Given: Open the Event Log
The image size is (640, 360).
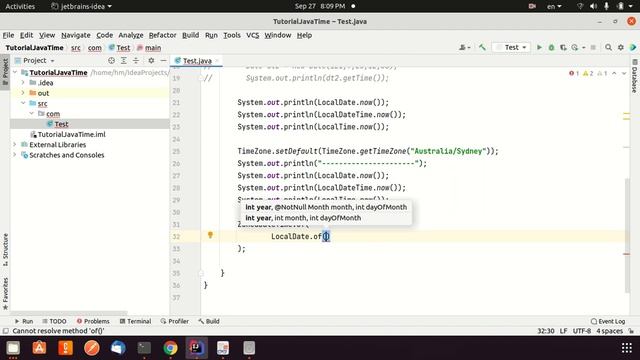Looking at the screenshot, I should (608, 321).
